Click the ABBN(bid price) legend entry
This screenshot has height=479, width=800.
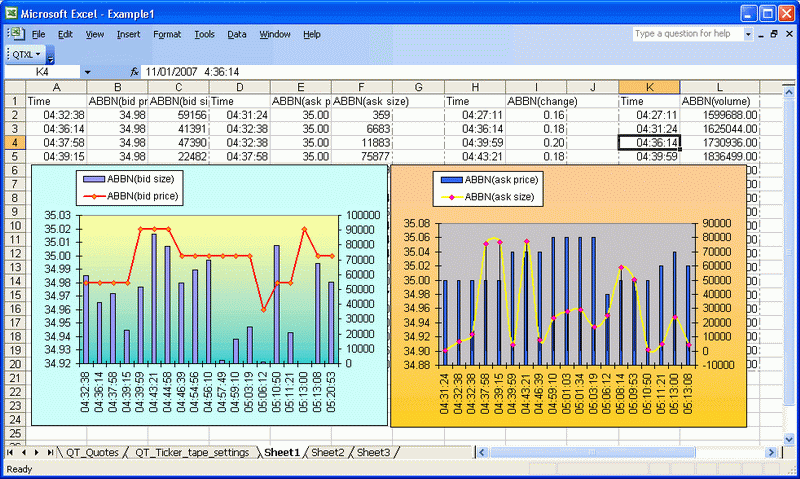pyautogui.click(x=143, y=197)
